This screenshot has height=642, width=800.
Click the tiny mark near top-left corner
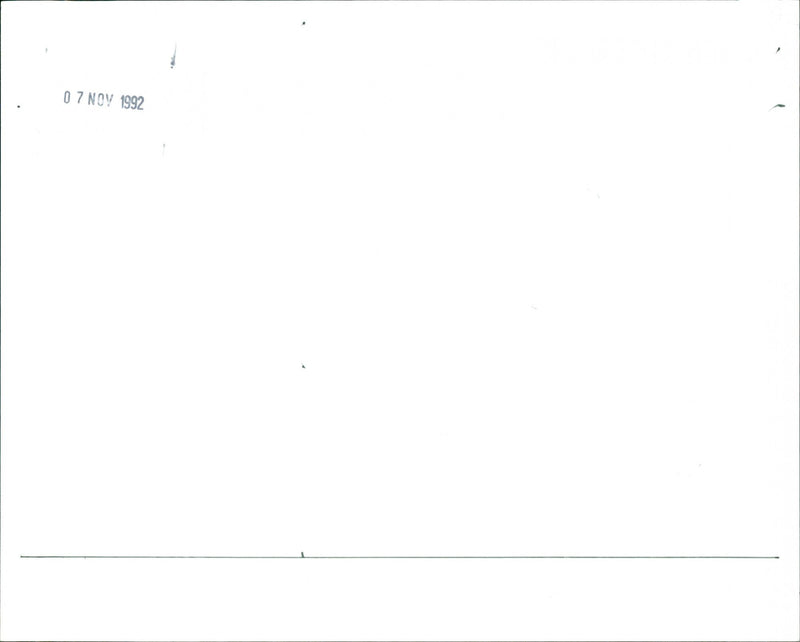pos(46,50)
